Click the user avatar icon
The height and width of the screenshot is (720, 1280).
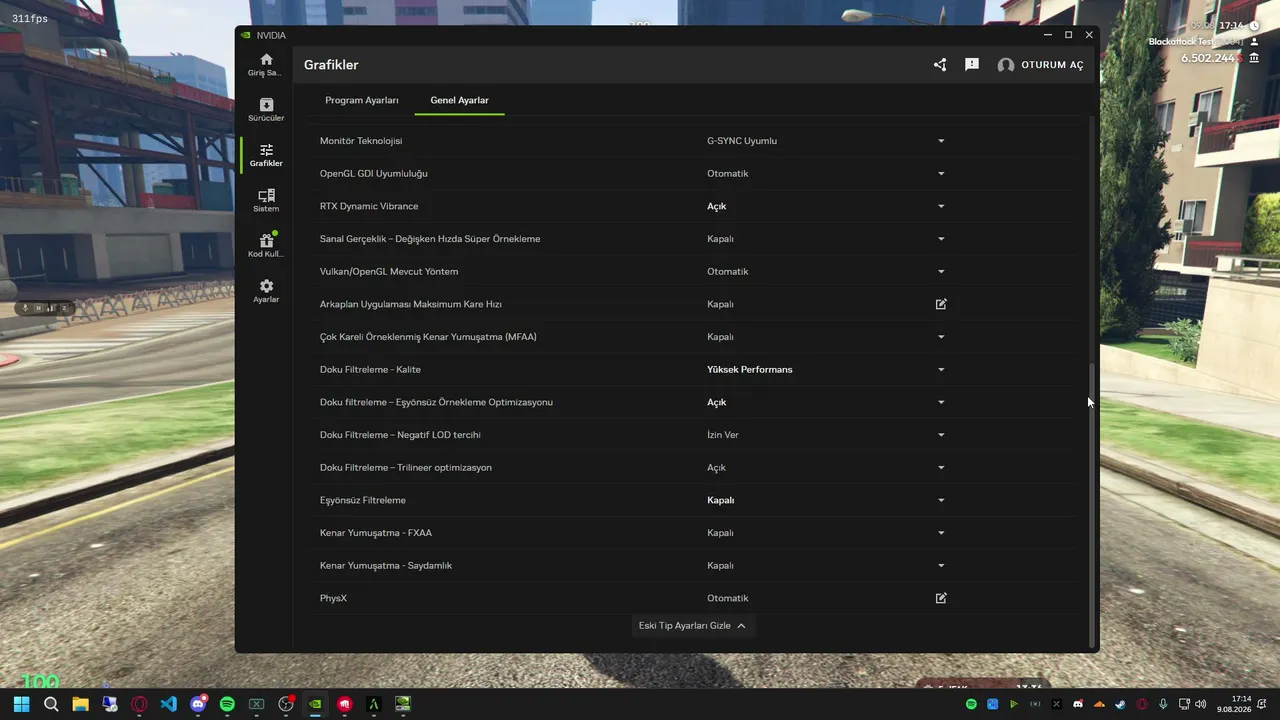(1006, 65)
